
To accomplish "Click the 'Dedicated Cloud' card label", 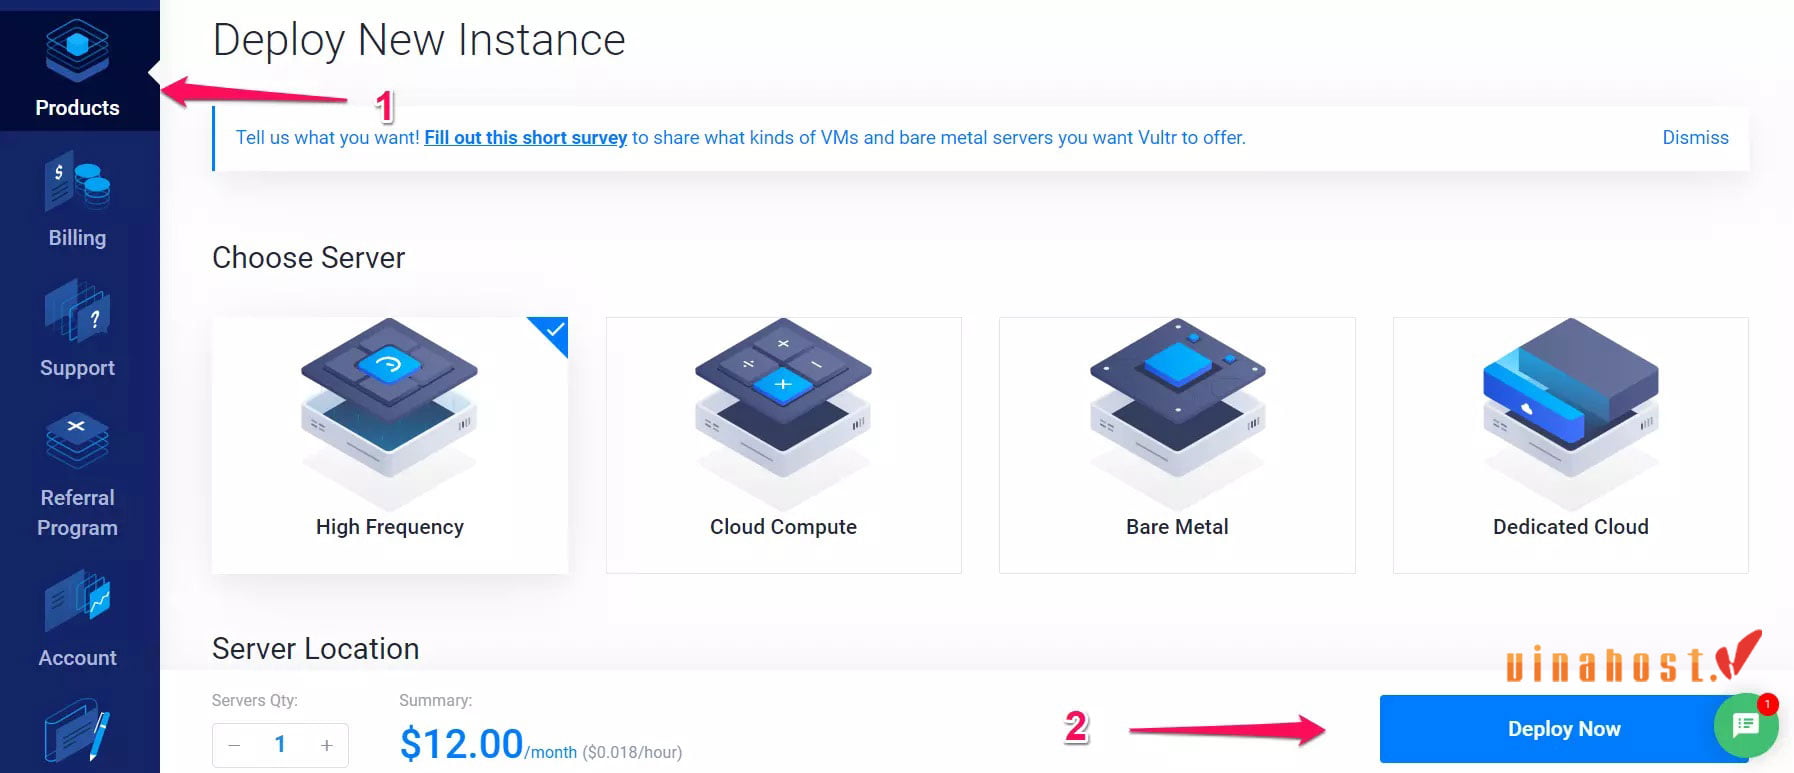I will (1570, 527).
